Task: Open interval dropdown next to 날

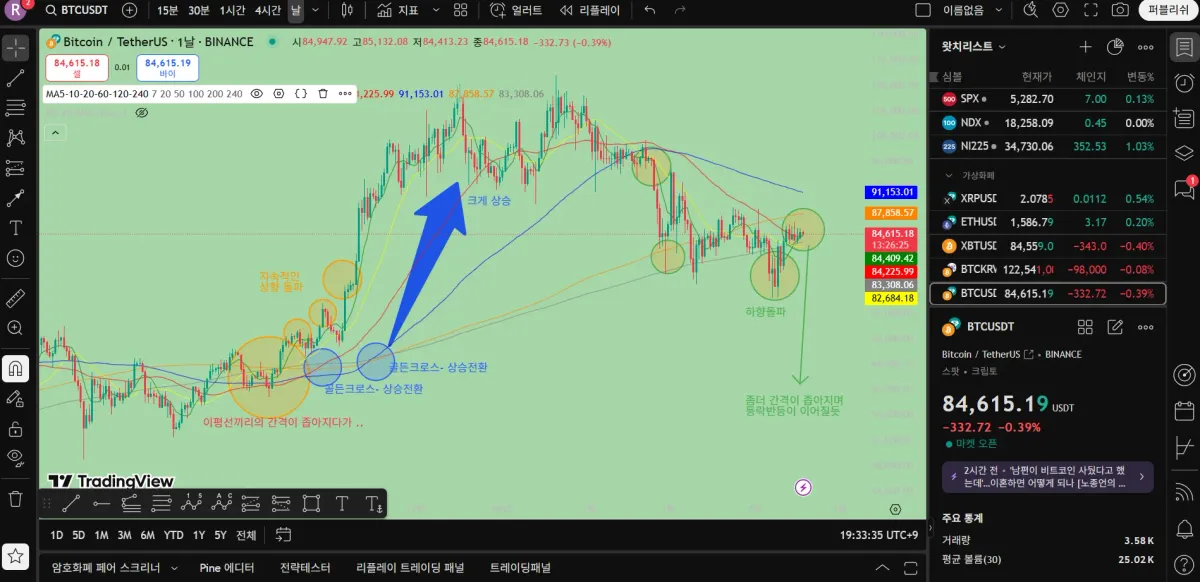Action: point(316,10)
